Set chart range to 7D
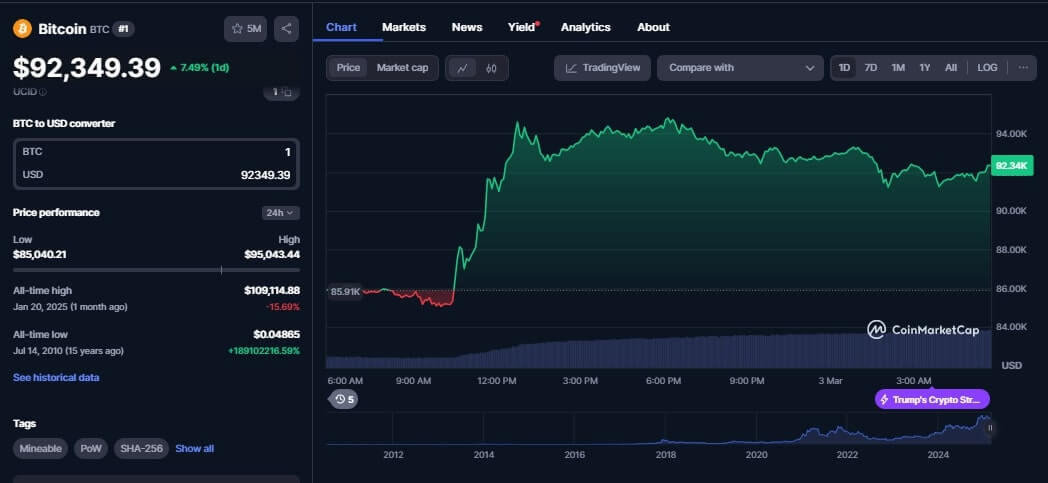 pos(870,67)
